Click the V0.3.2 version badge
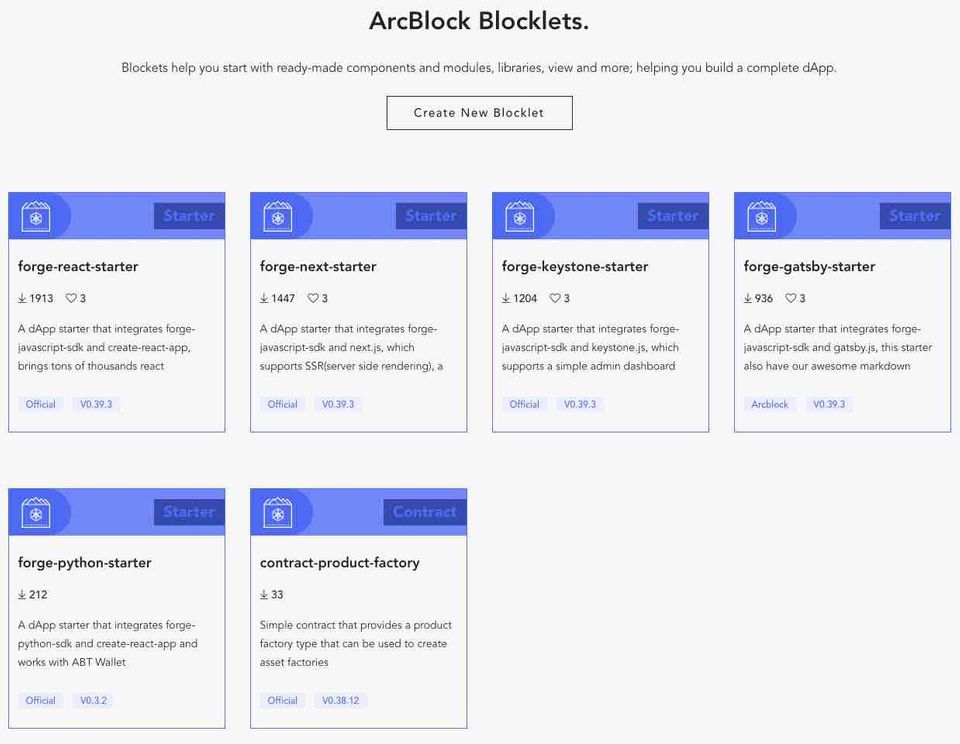 [94, 700]
